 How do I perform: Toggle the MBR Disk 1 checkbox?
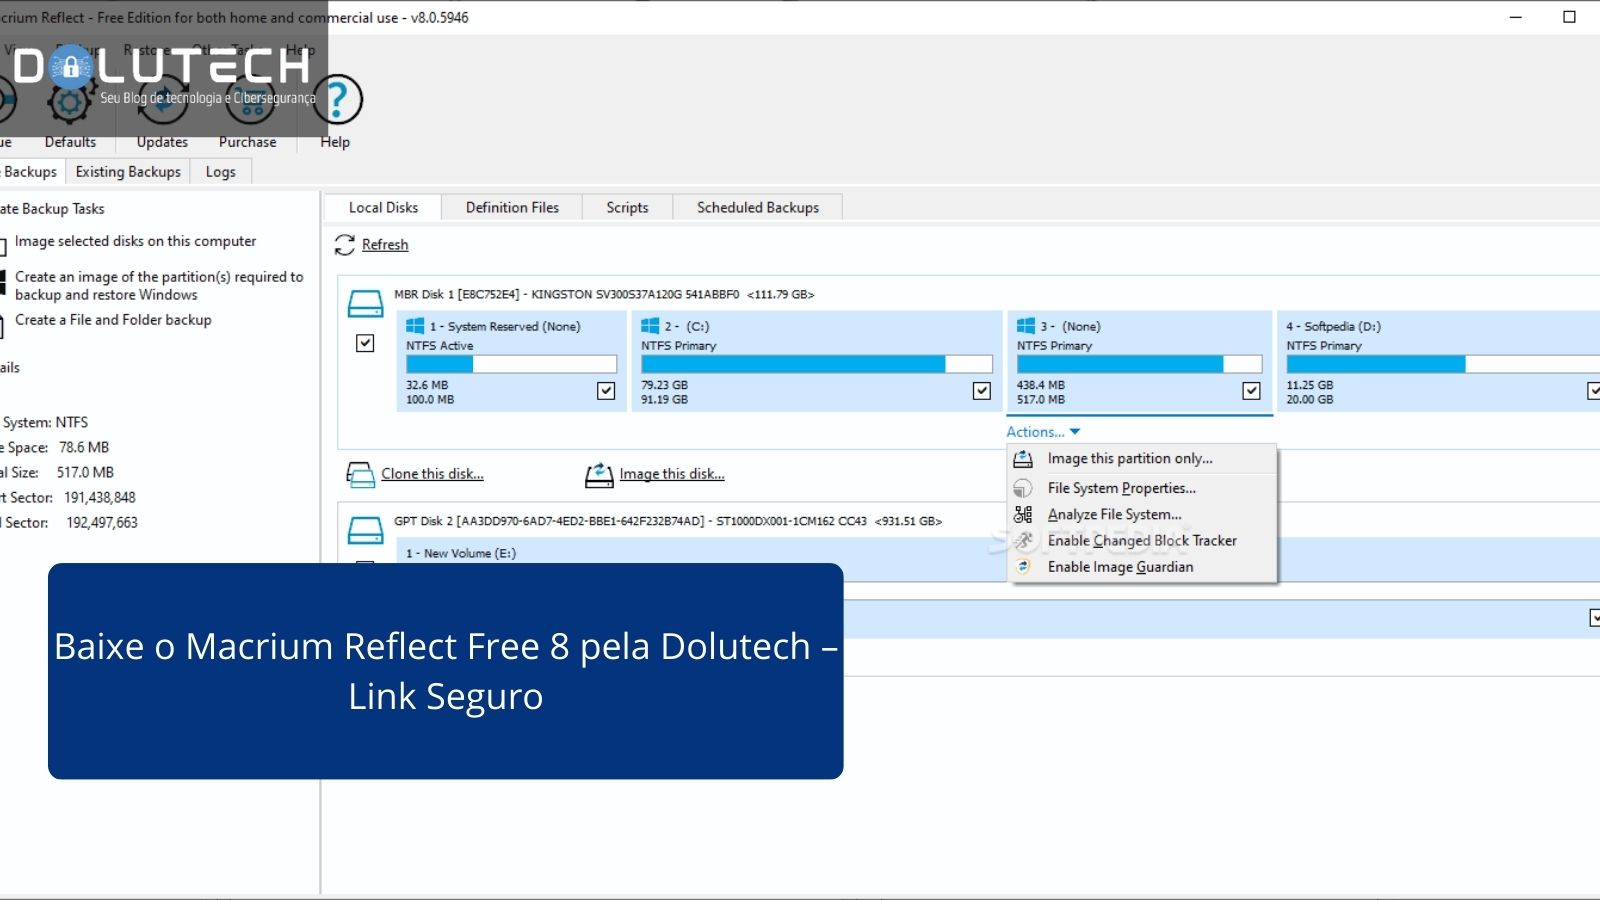[365, 343]
